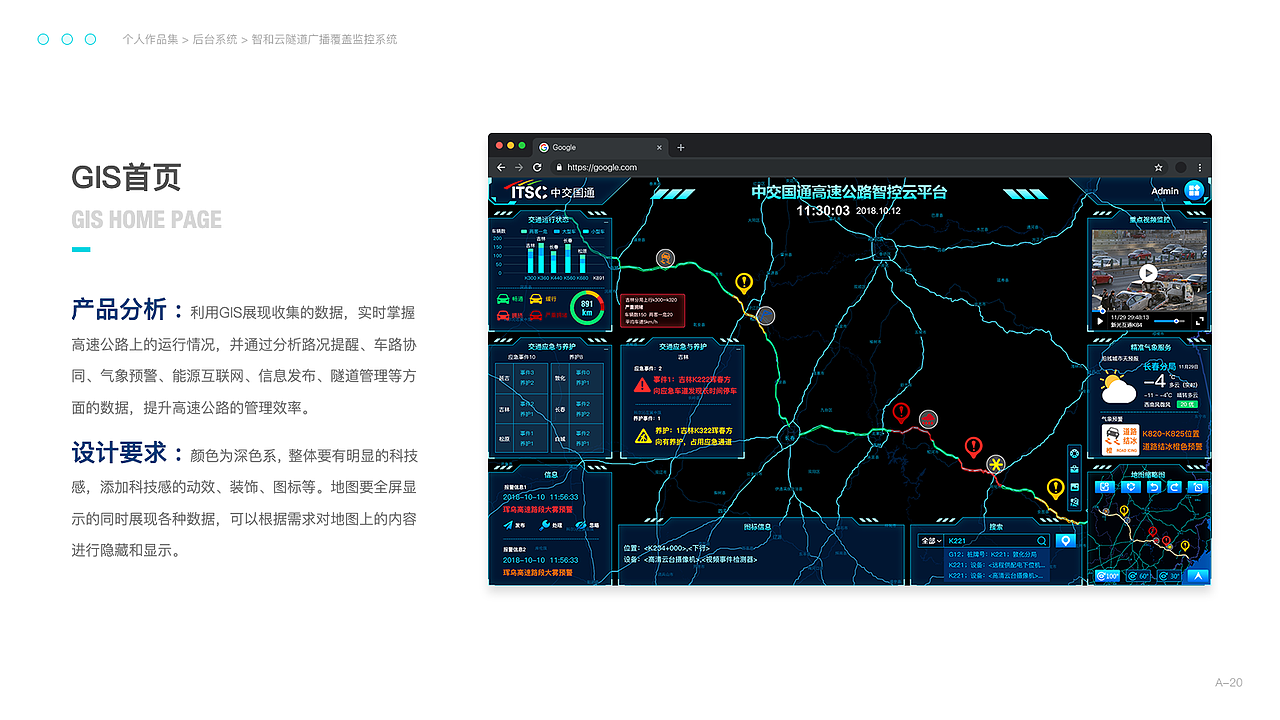Click the edit button in the mini-map toolbar
Screen dimensions: 1280x720
pyautogui.click(x=1105, y=487)
